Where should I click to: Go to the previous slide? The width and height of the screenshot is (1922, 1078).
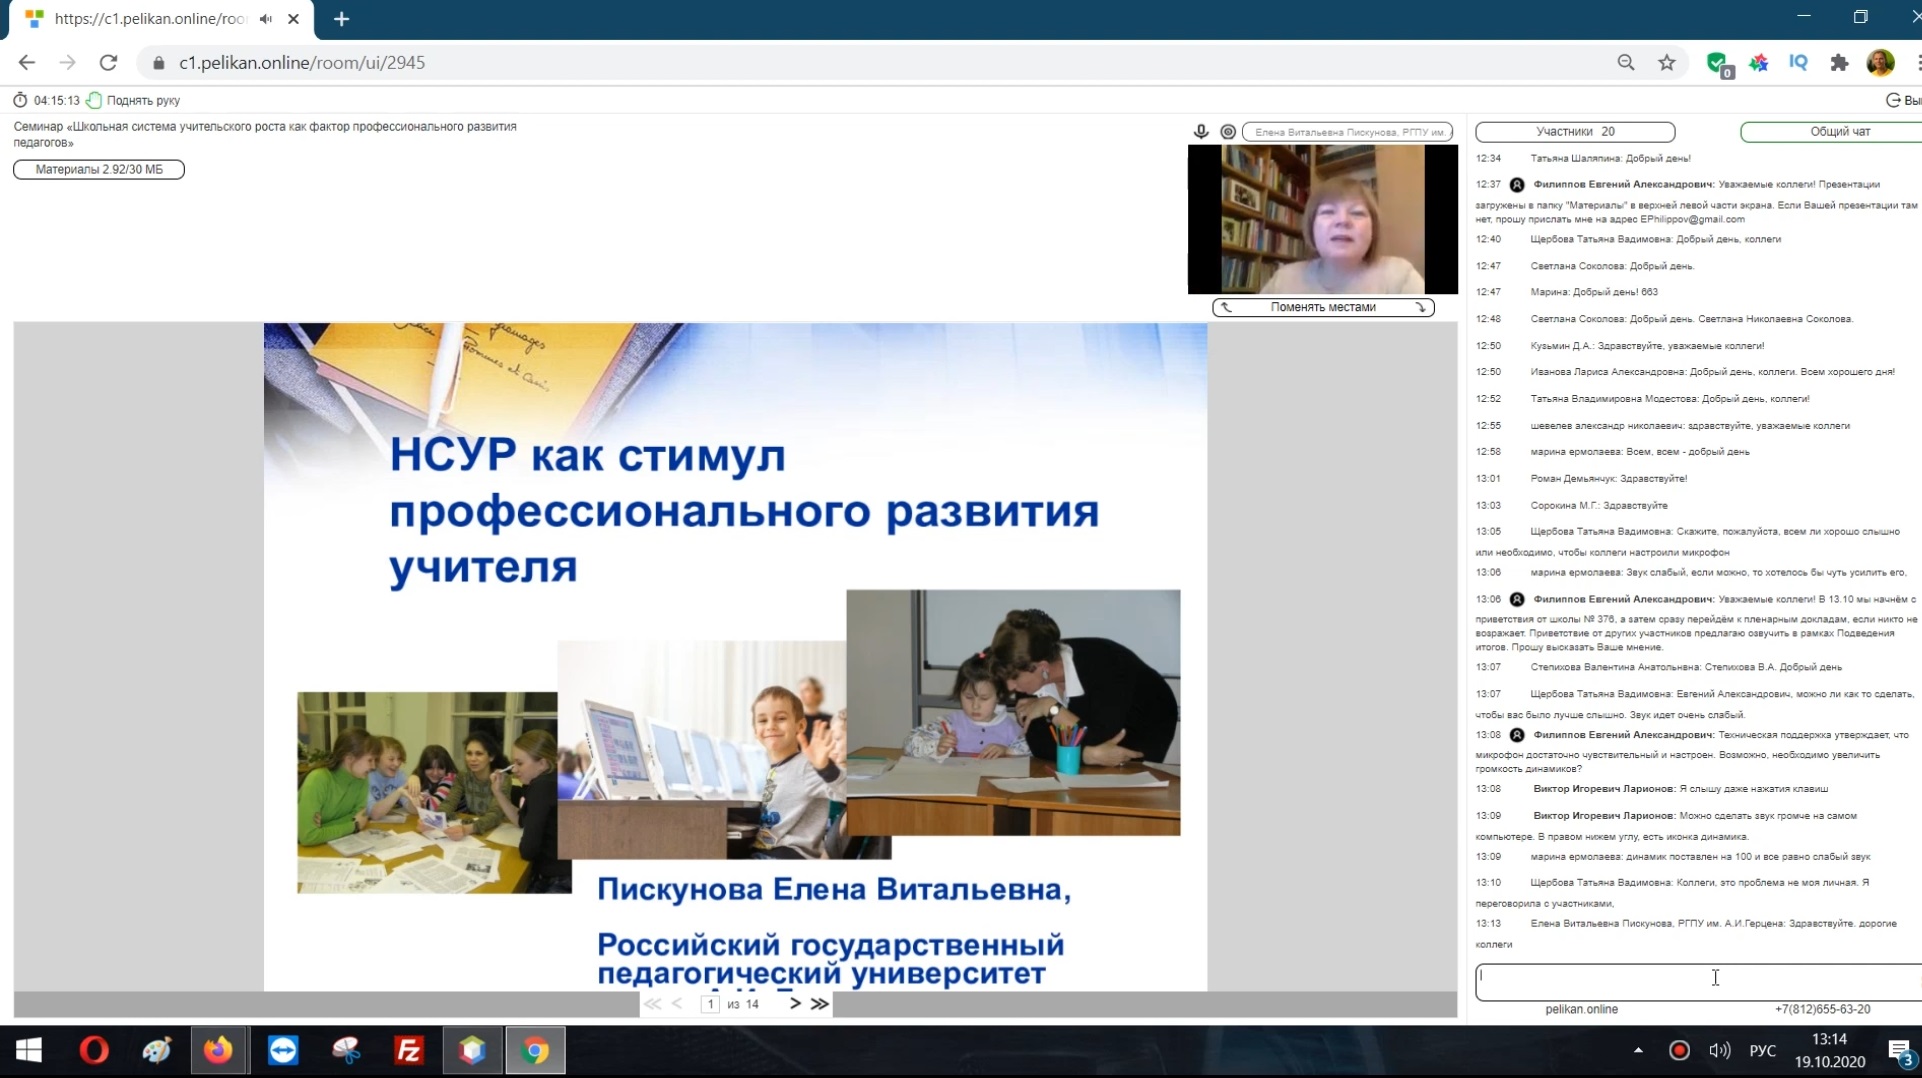click(x=677, y=1004)
